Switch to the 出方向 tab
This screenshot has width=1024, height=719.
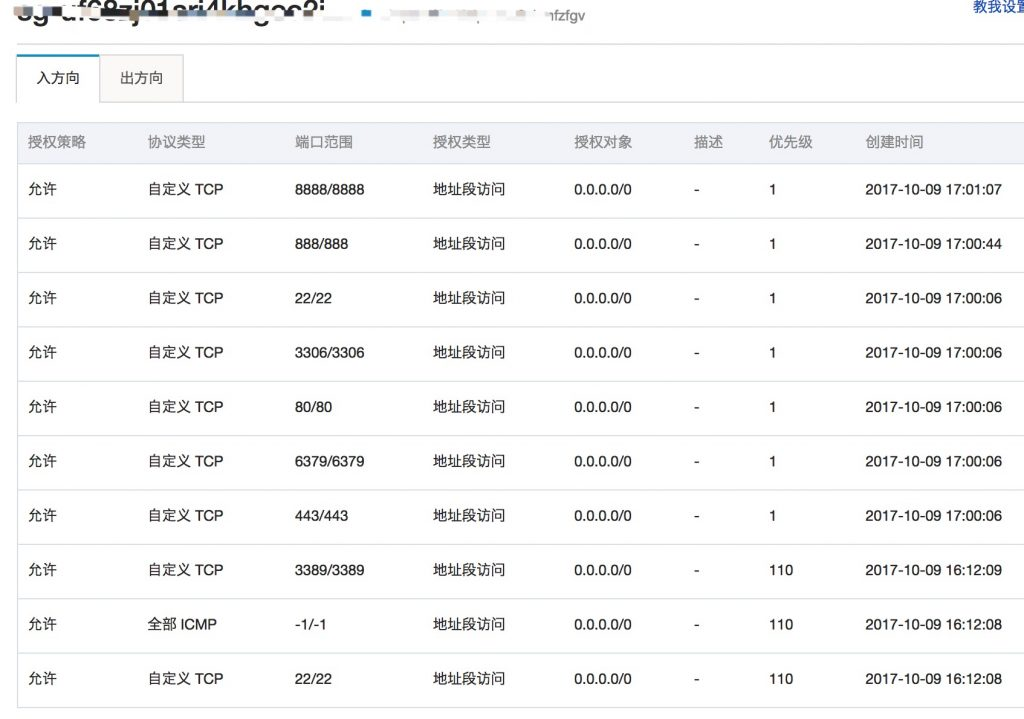142,78
